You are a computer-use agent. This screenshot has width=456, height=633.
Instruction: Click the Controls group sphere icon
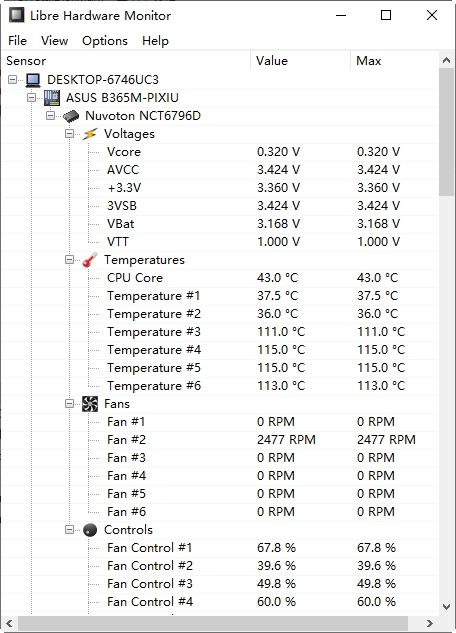(90, 530)
